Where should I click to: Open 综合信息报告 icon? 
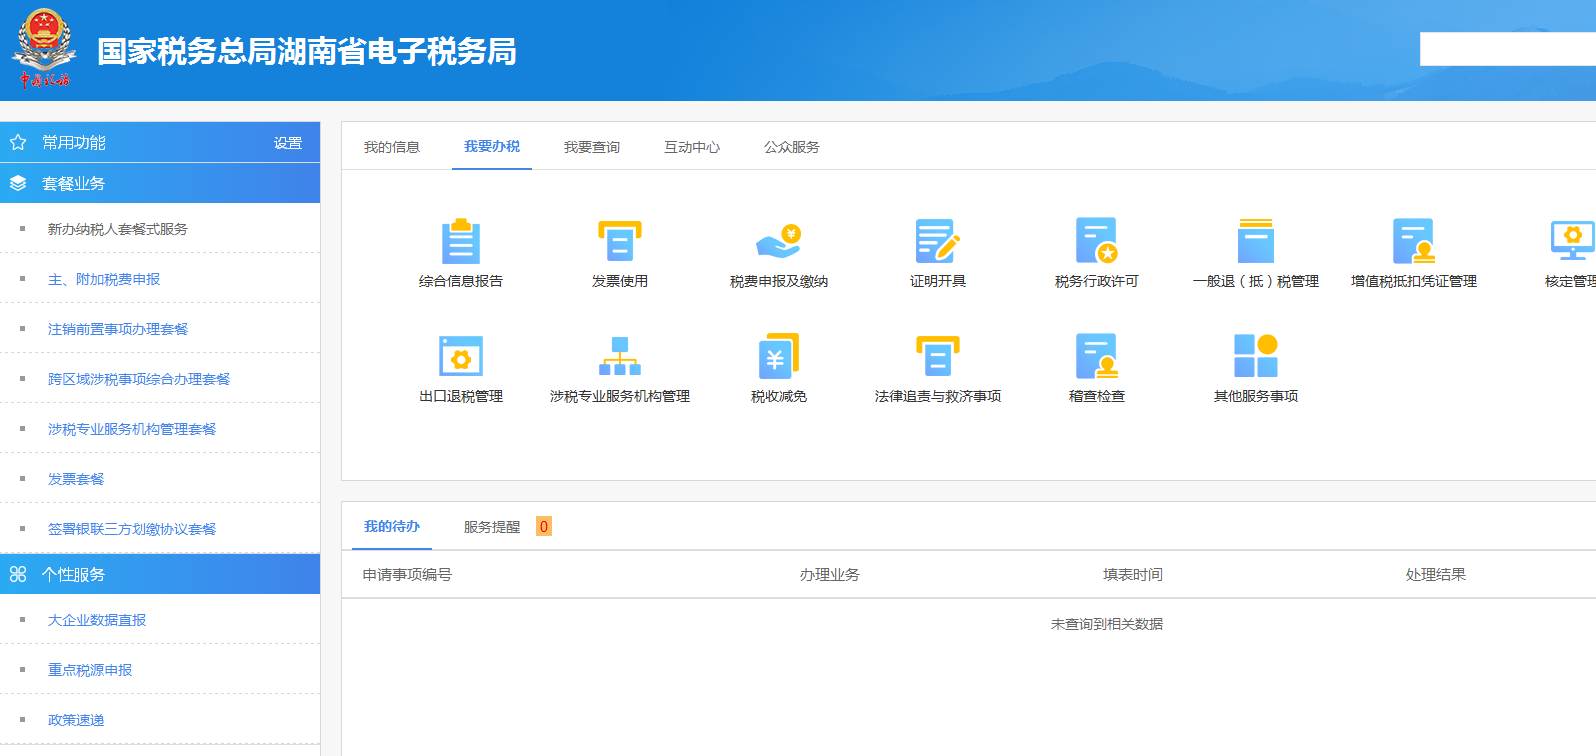(461, 241)
